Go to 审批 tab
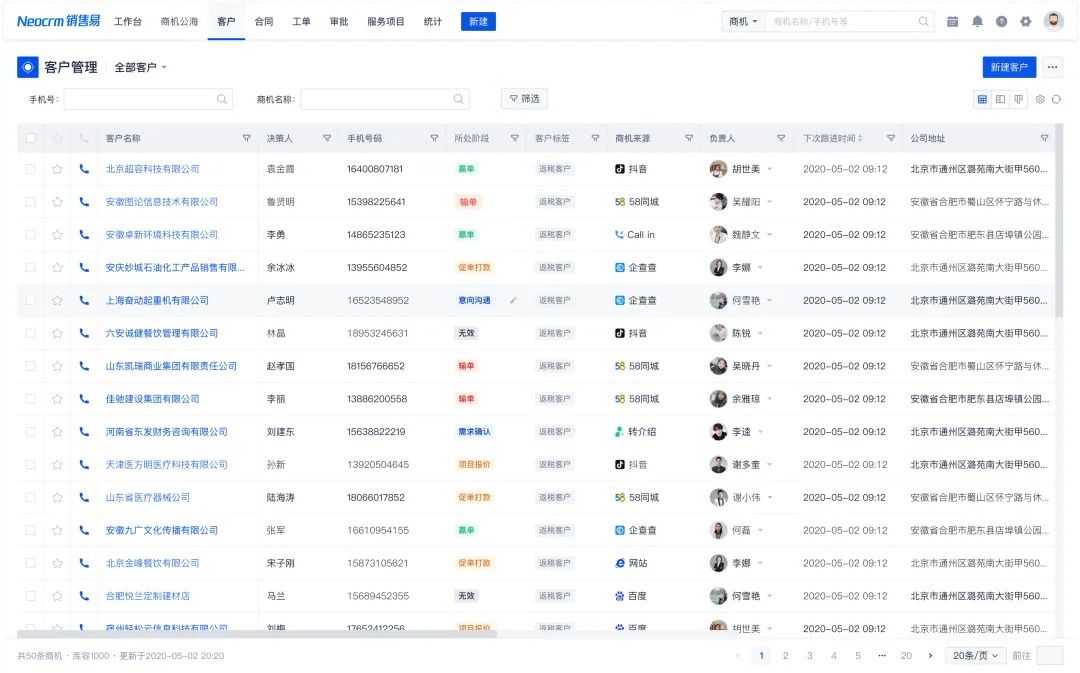 click(x=339, y=21)
